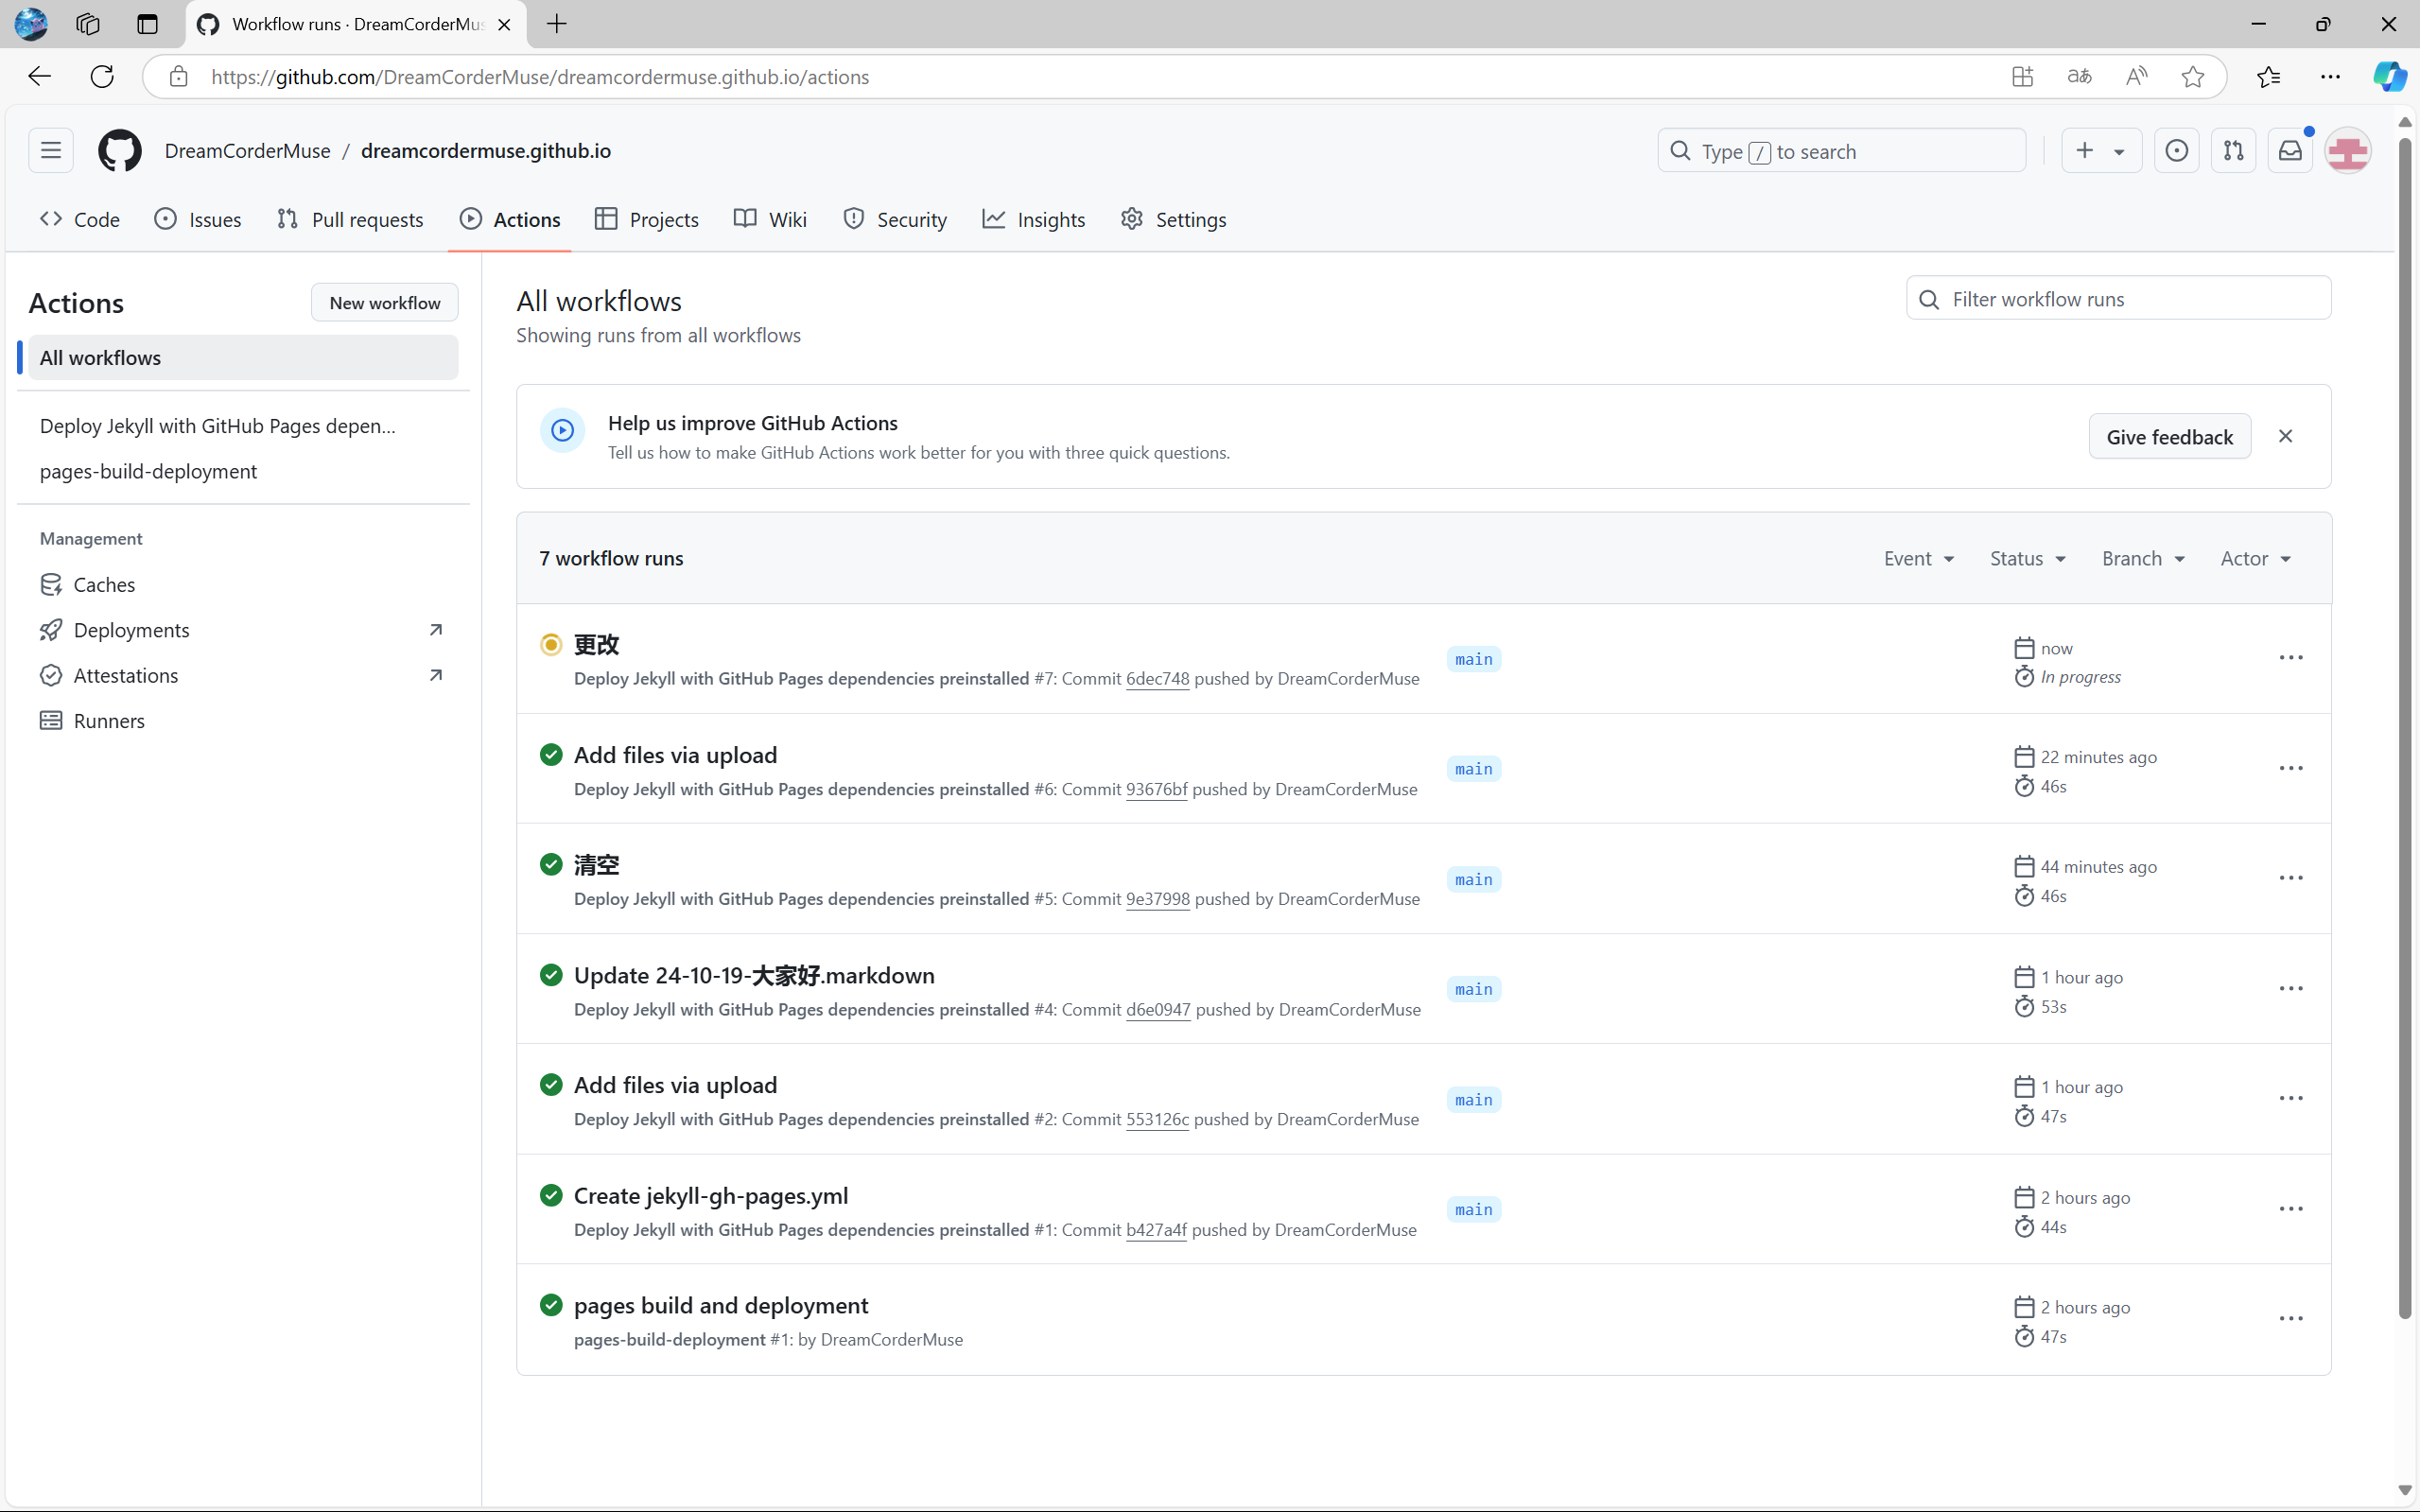Viewport: 2420px width, 1512px height.
Task: Open options menu for 清空 run
Action: click(x=2291, y=878)
